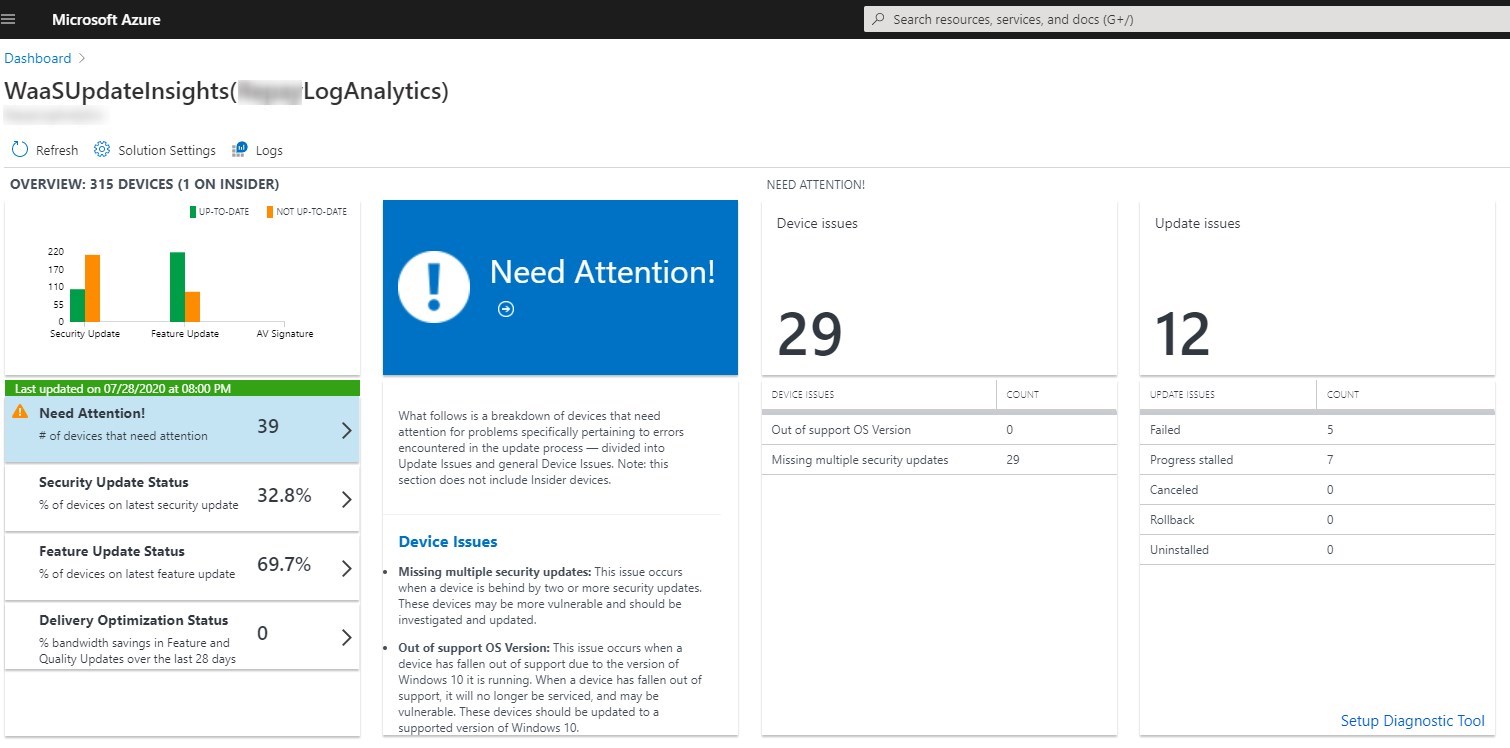Click the OVERVIEW: 315 DEVICES heading
Image resolution: width=1510 pixels, height=748 pixels.
pos(144,184)
